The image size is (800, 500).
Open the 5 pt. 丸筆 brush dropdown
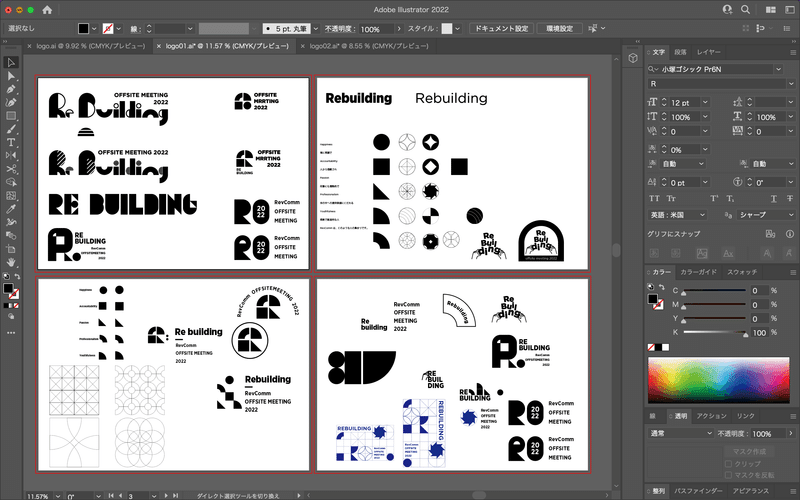[x=316, y=29]
